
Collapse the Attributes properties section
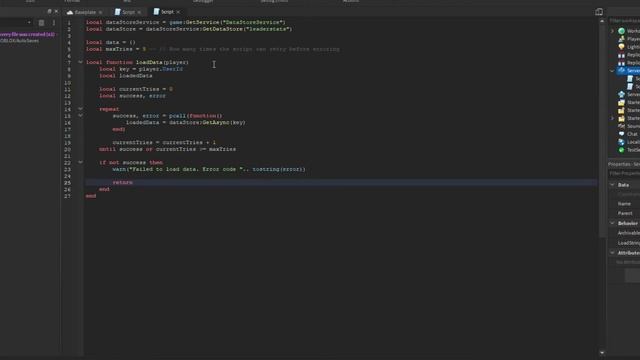(612, 253)
